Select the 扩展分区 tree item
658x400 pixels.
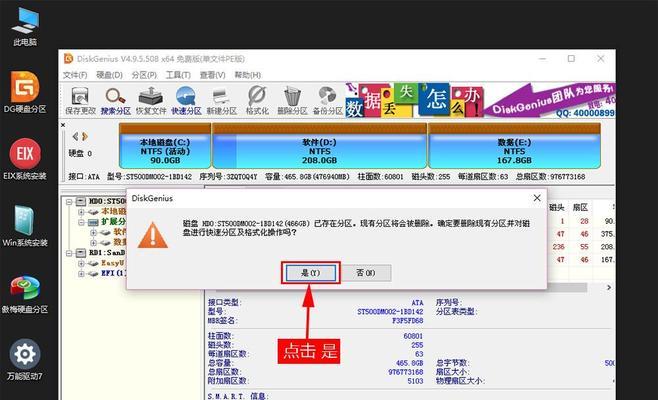113,222
